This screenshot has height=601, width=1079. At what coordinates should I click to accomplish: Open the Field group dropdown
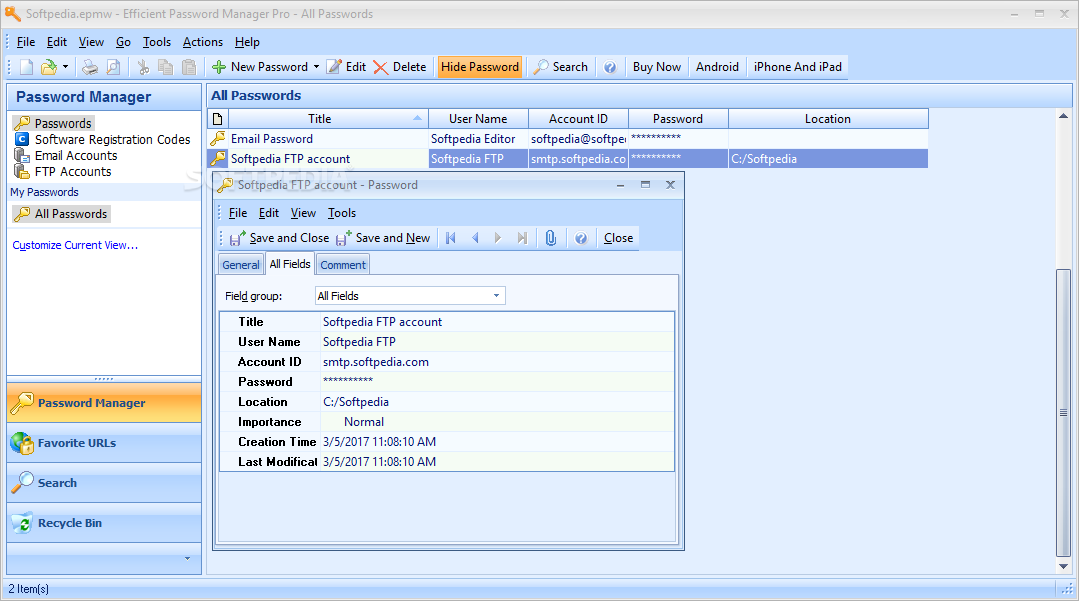(x=410, y=296)
